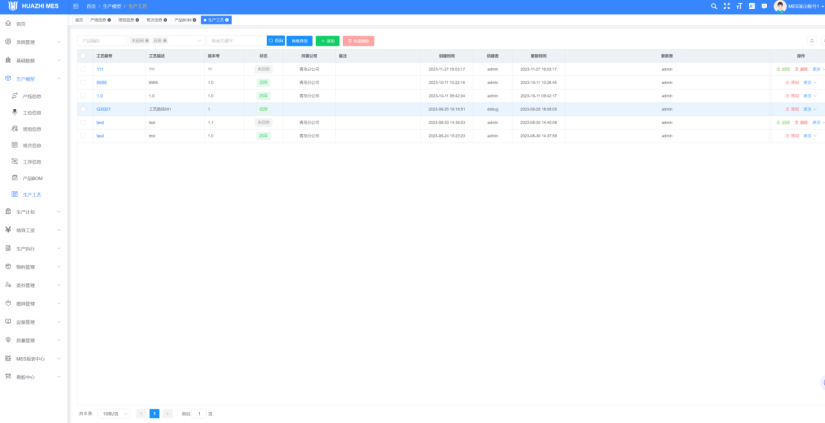Screen dimensions: 825x423
Task: Click the blue 查询 search button
Action: 275,41
